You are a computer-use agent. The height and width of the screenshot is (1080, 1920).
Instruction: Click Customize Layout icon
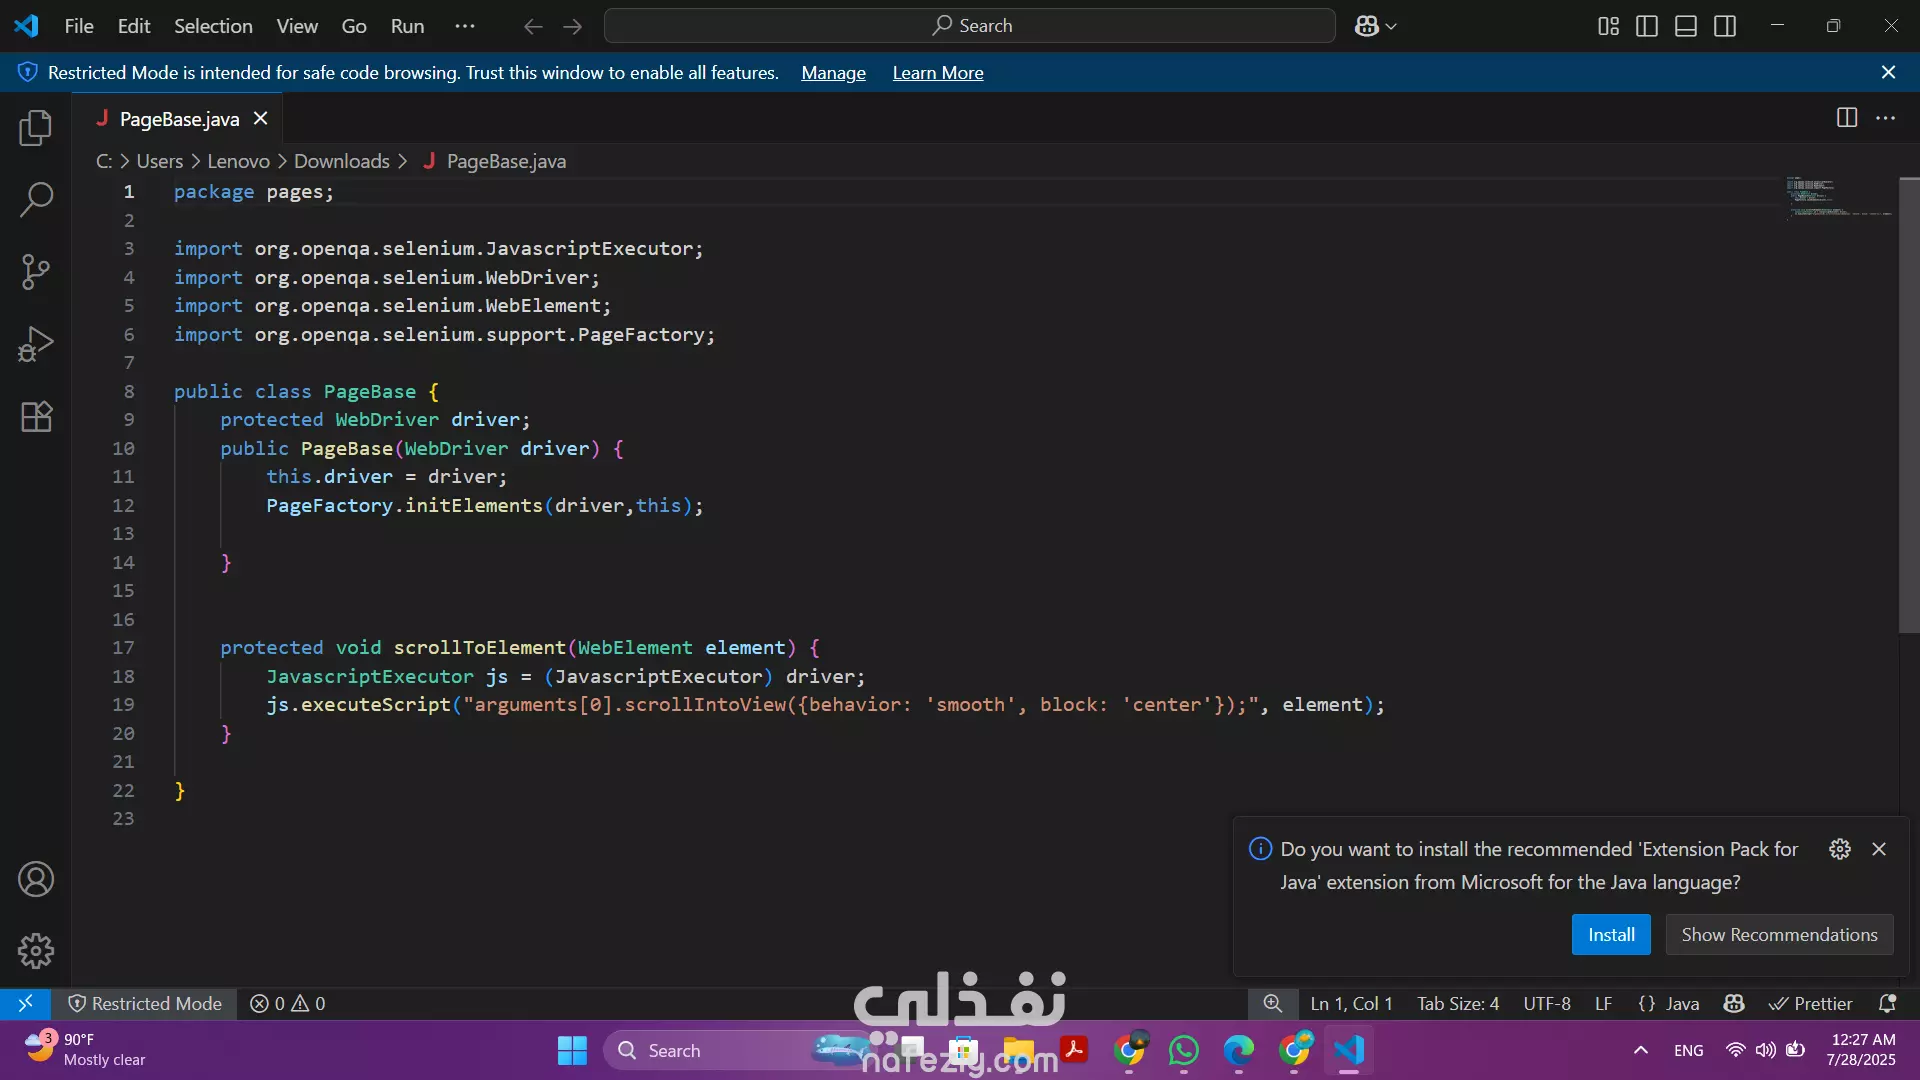(1608, 26)
